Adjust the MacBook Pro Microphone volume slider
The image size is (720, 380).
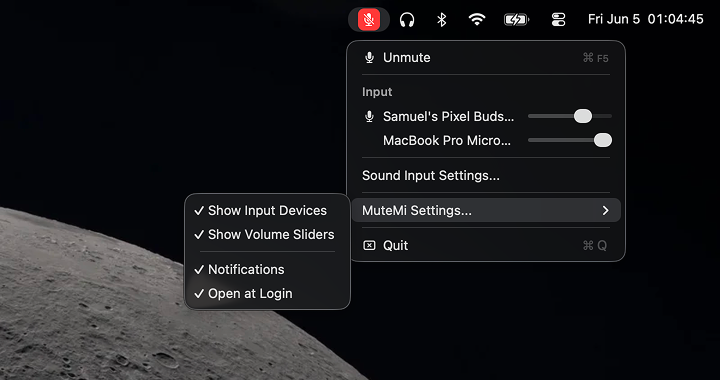click(570, 140)
